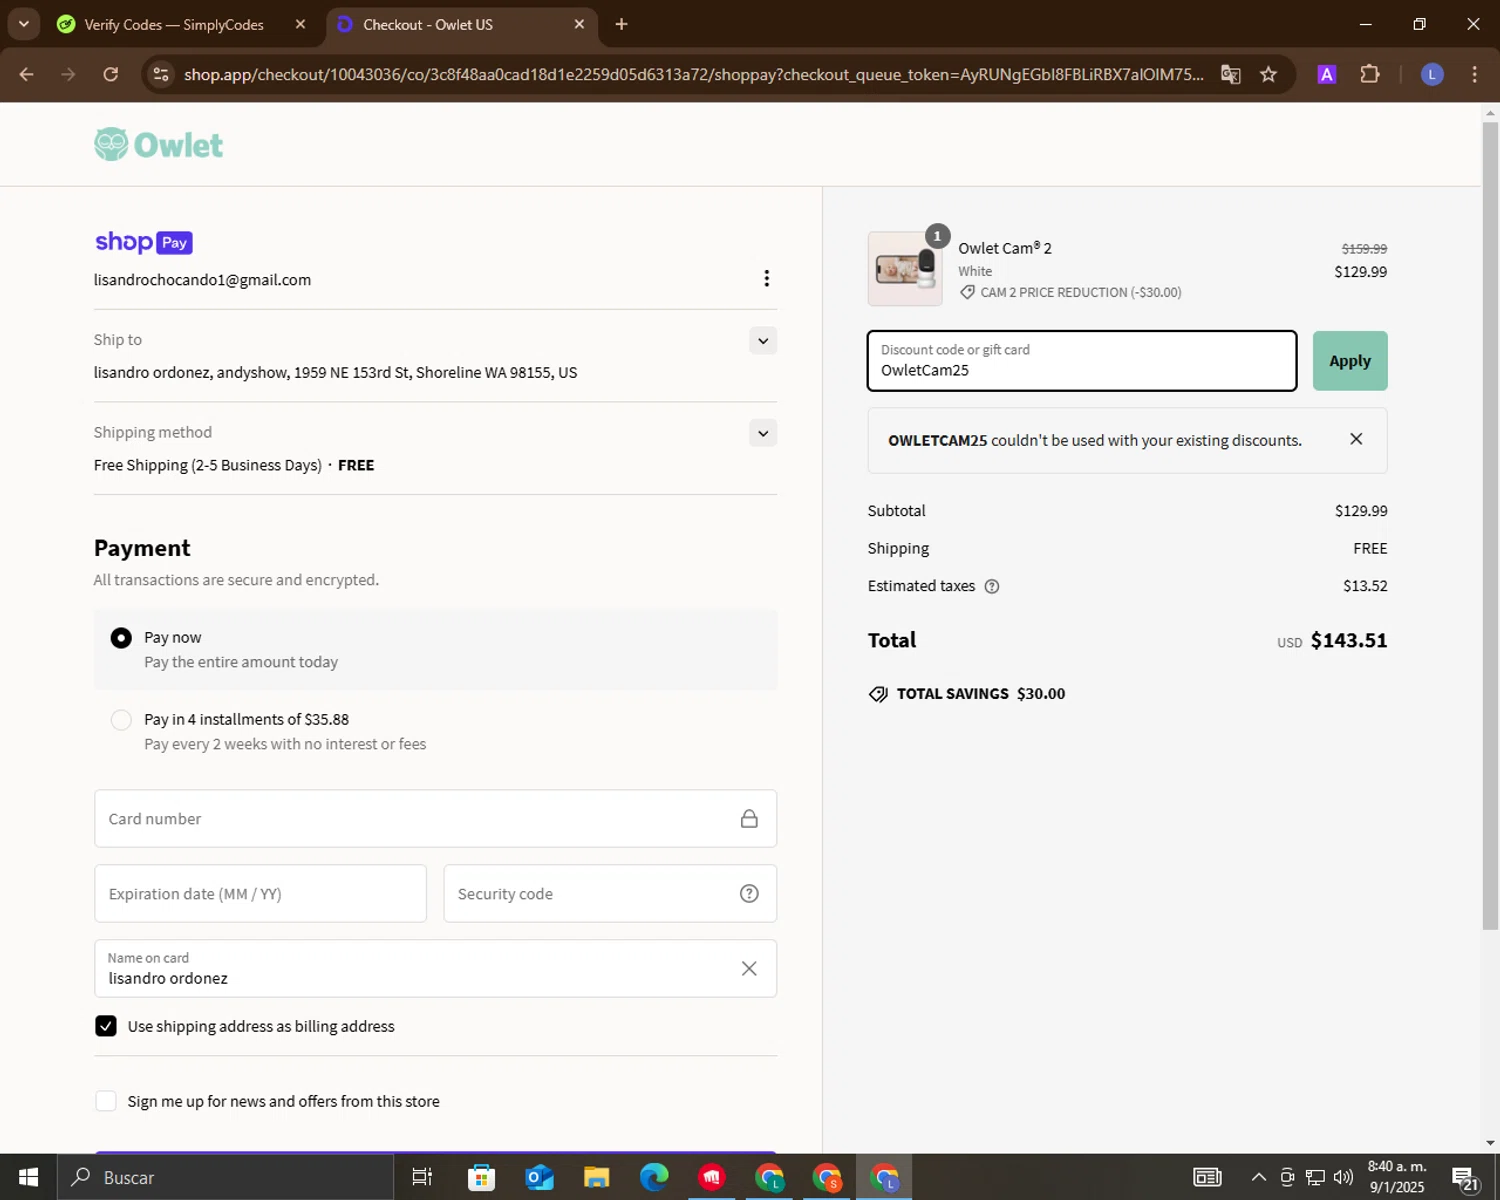
Task: Choose Pay in 4 installments option
Action: pos(121,720)
